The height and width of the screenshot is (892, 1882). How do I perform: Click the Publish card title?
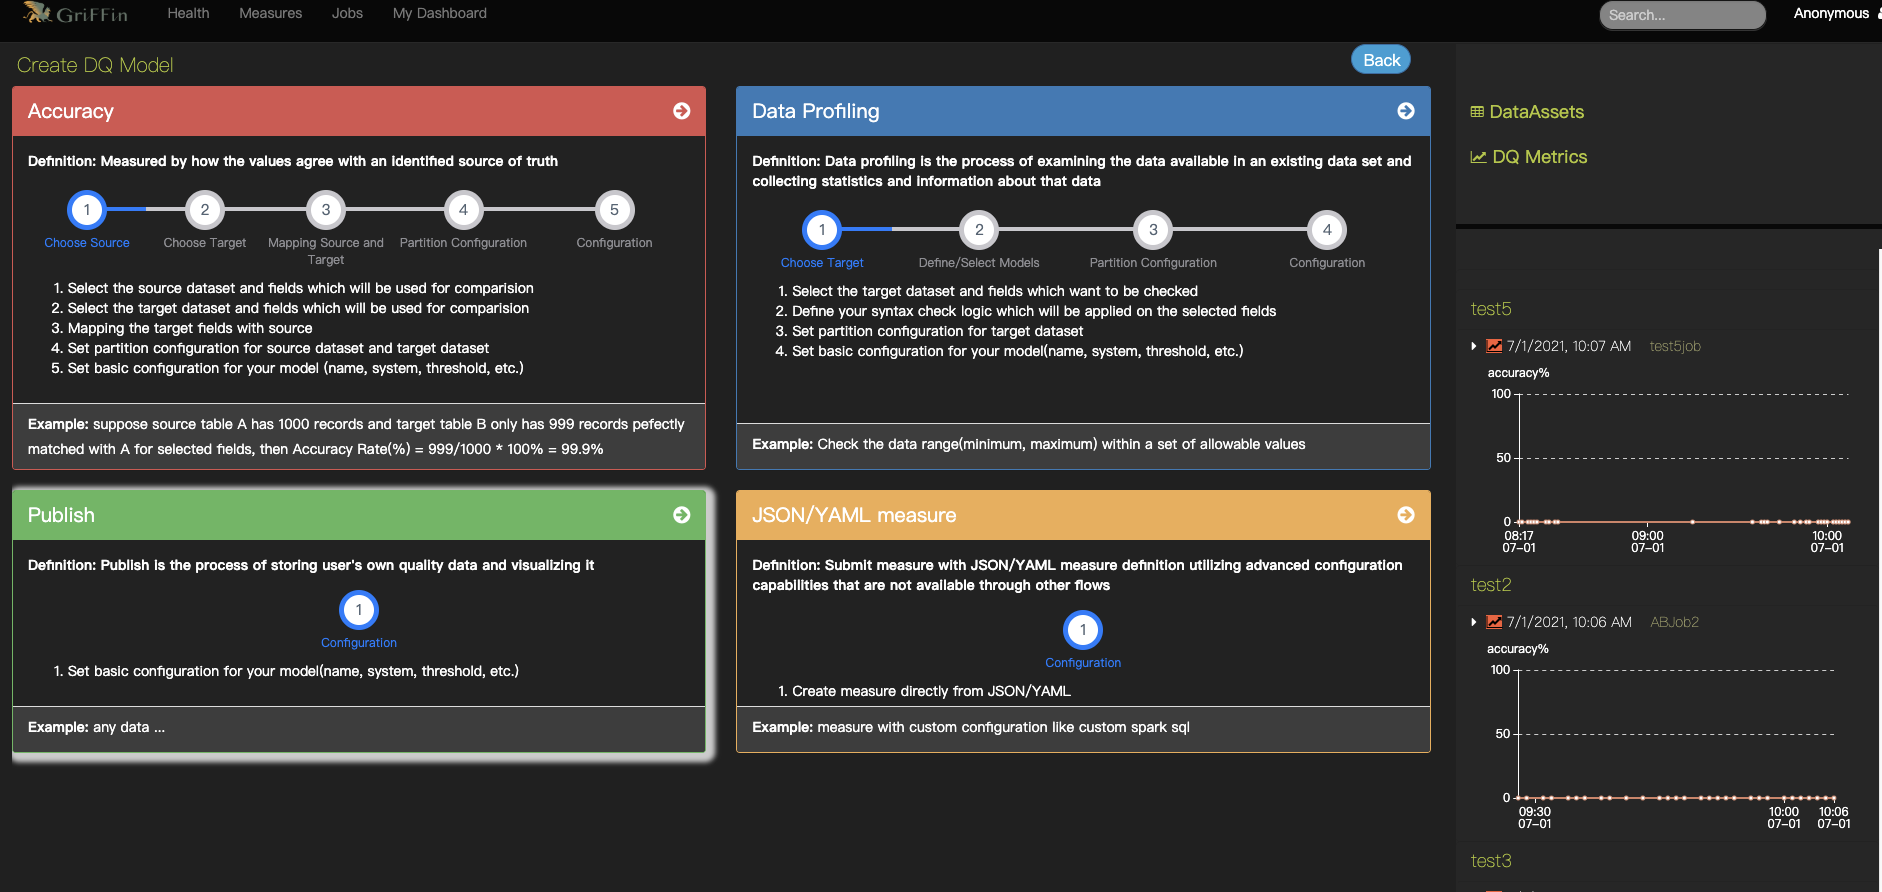61,515
